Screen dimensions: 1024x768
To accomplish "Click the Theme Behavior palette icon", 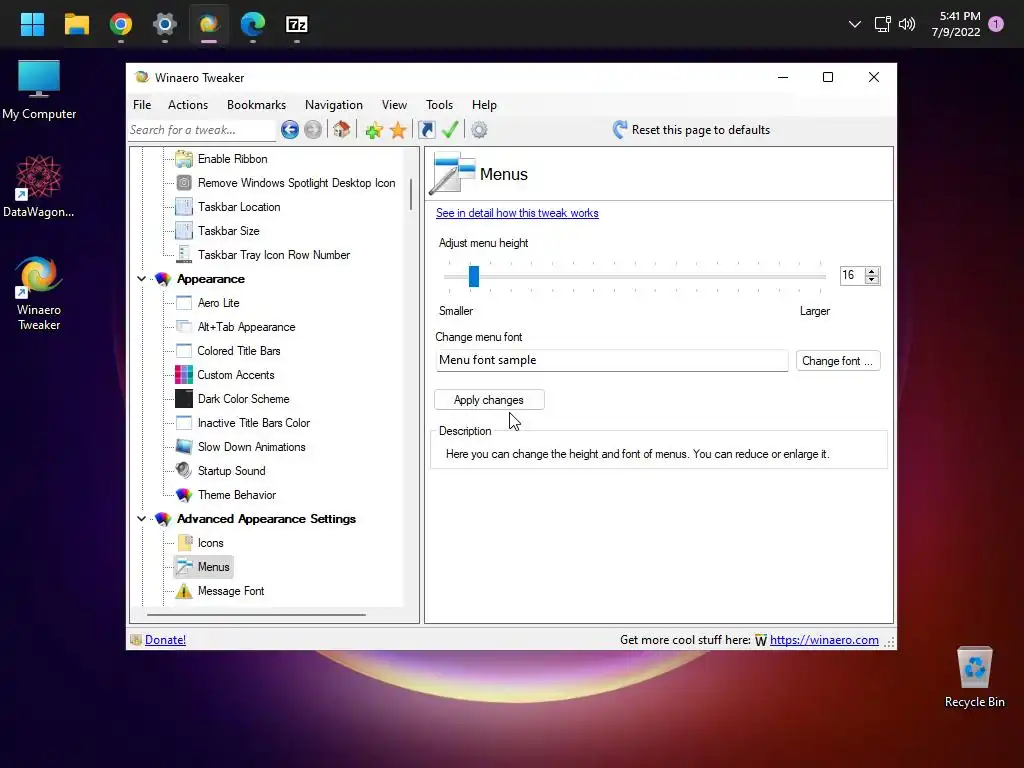I will pos(184,495).
